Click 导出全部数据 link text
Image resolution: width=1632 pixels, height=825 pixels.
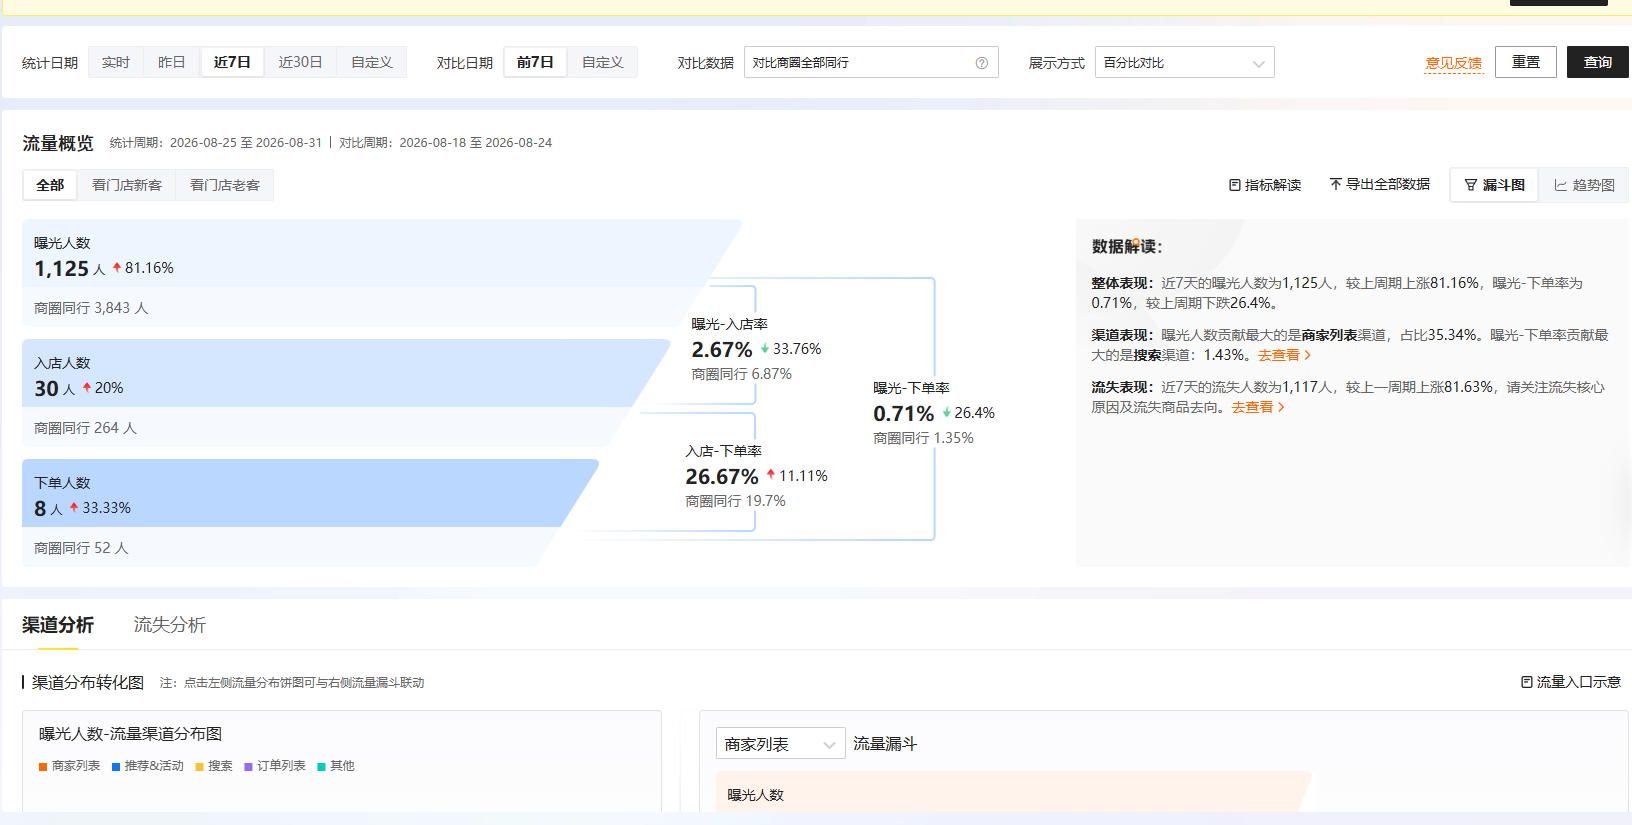click(x=1388, y=184)
